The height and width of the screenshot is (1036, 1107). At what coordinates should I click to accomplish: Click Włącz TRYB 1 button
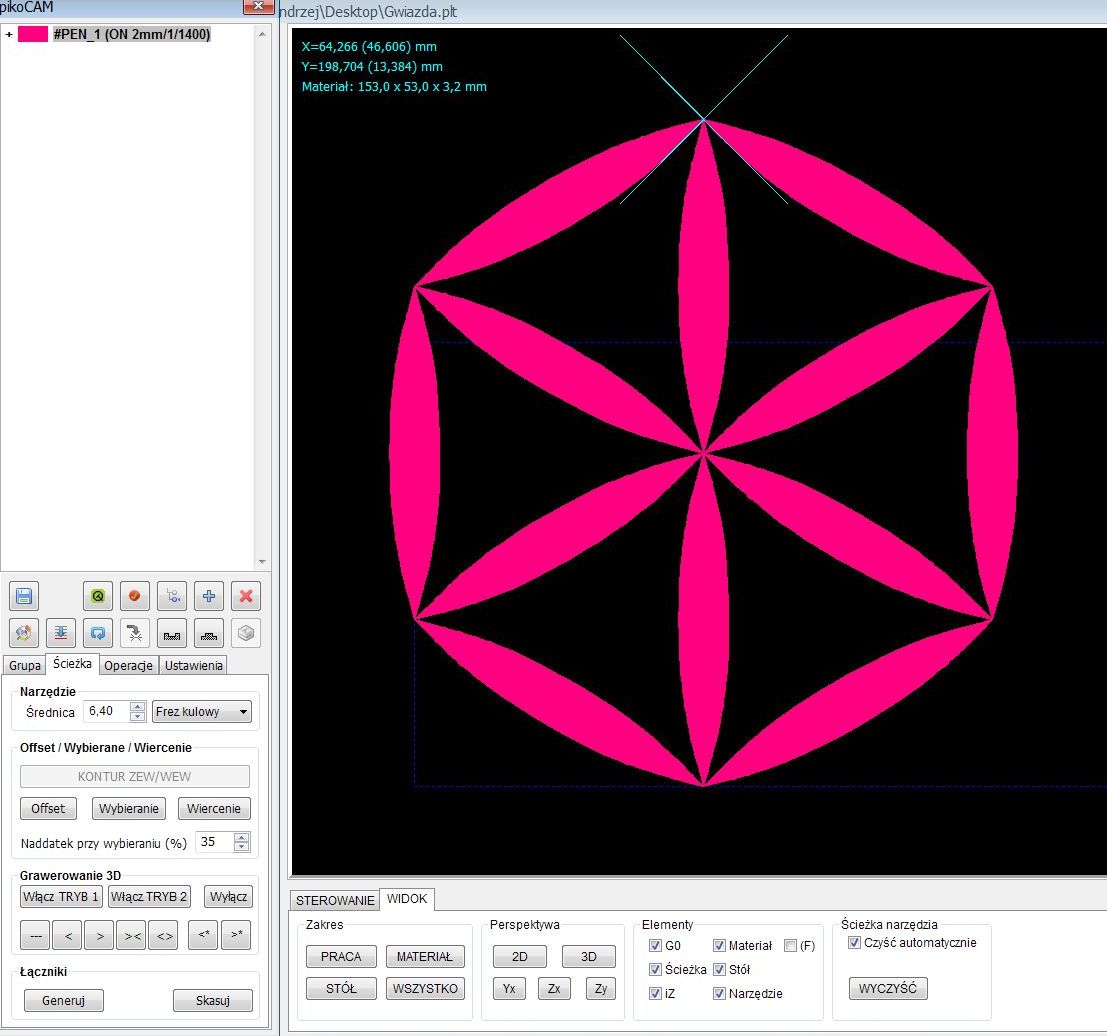point(61,897)
